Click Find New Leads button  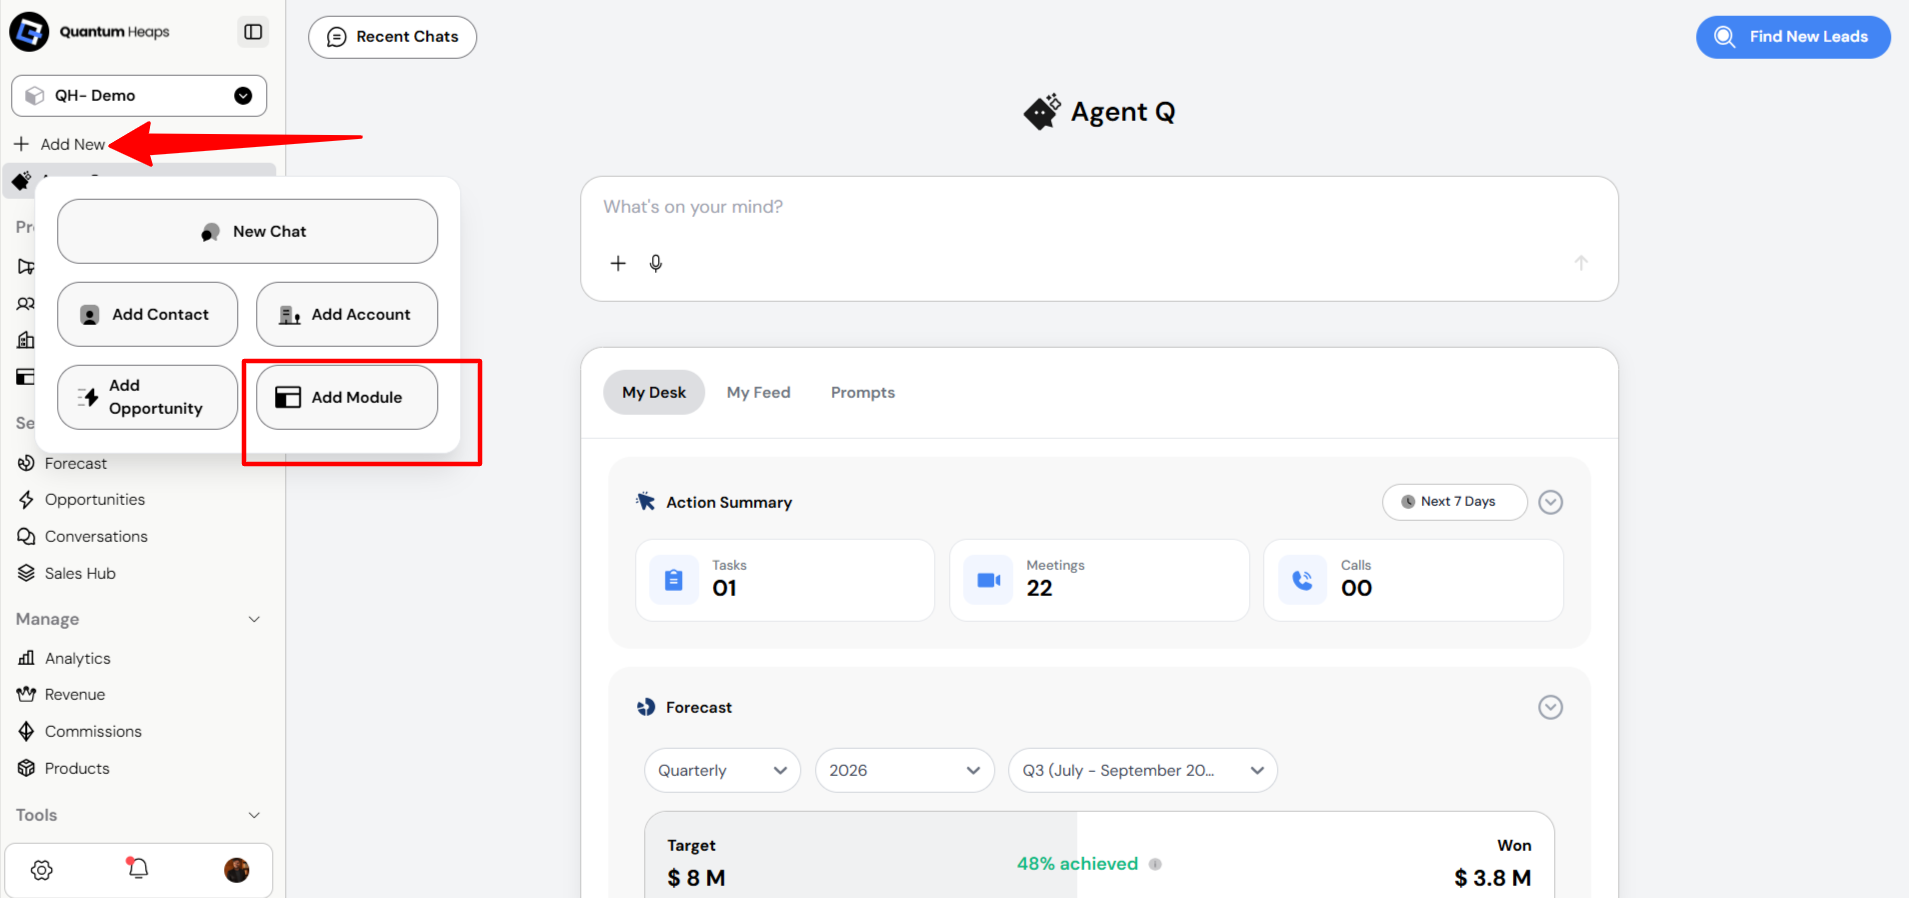tap(1792, 37)
